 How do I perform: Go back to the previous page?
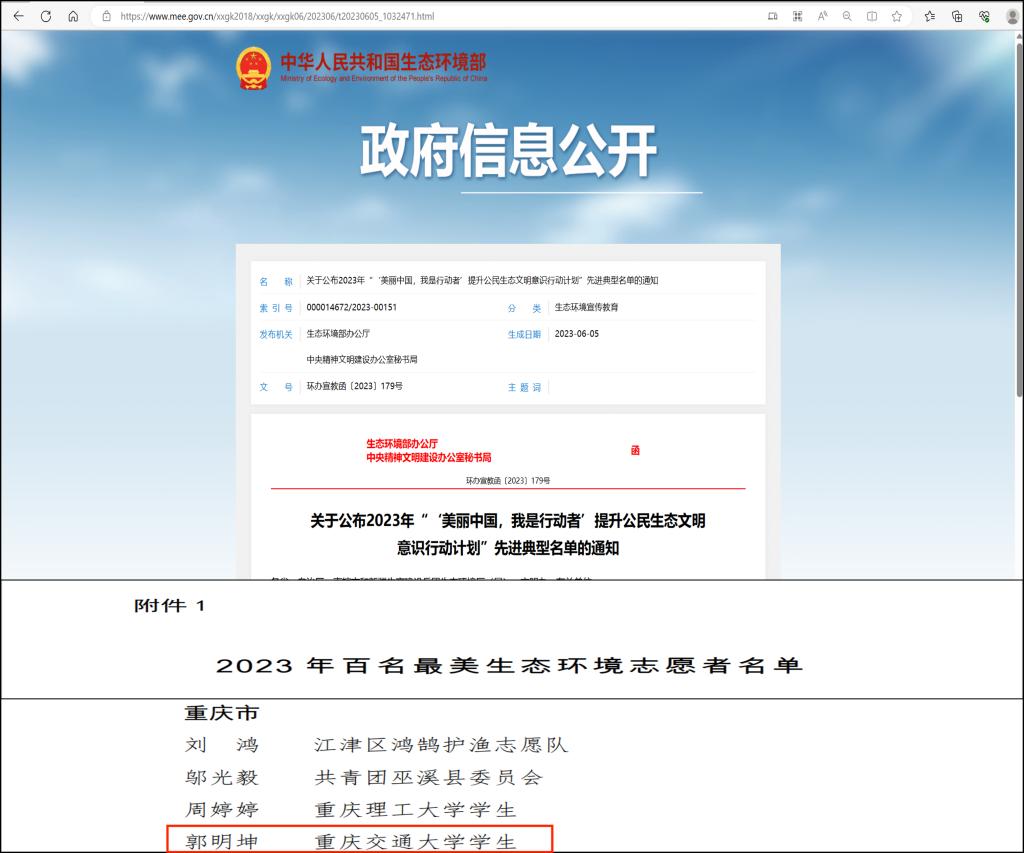(18, 16)
